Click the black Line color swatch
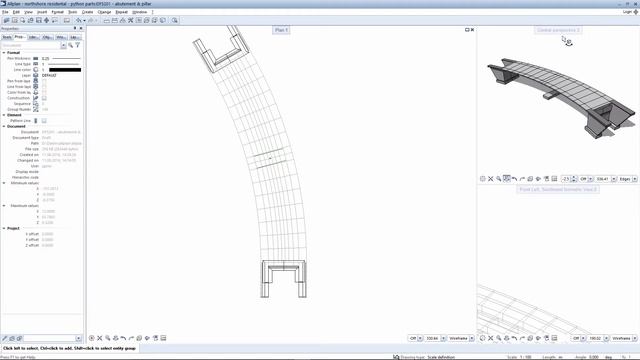 click(x=65, y=70)
